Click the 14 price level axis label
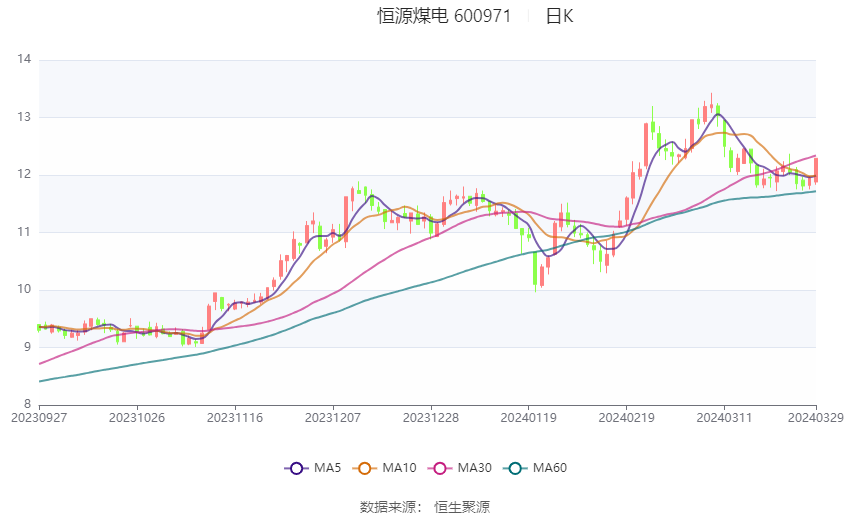 (x=24, y=59)
